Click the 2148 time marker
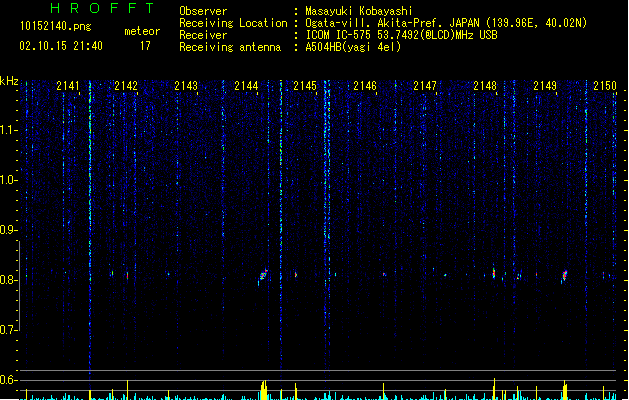This screenshot has width=629, height=400. click(x=485, y=86)
